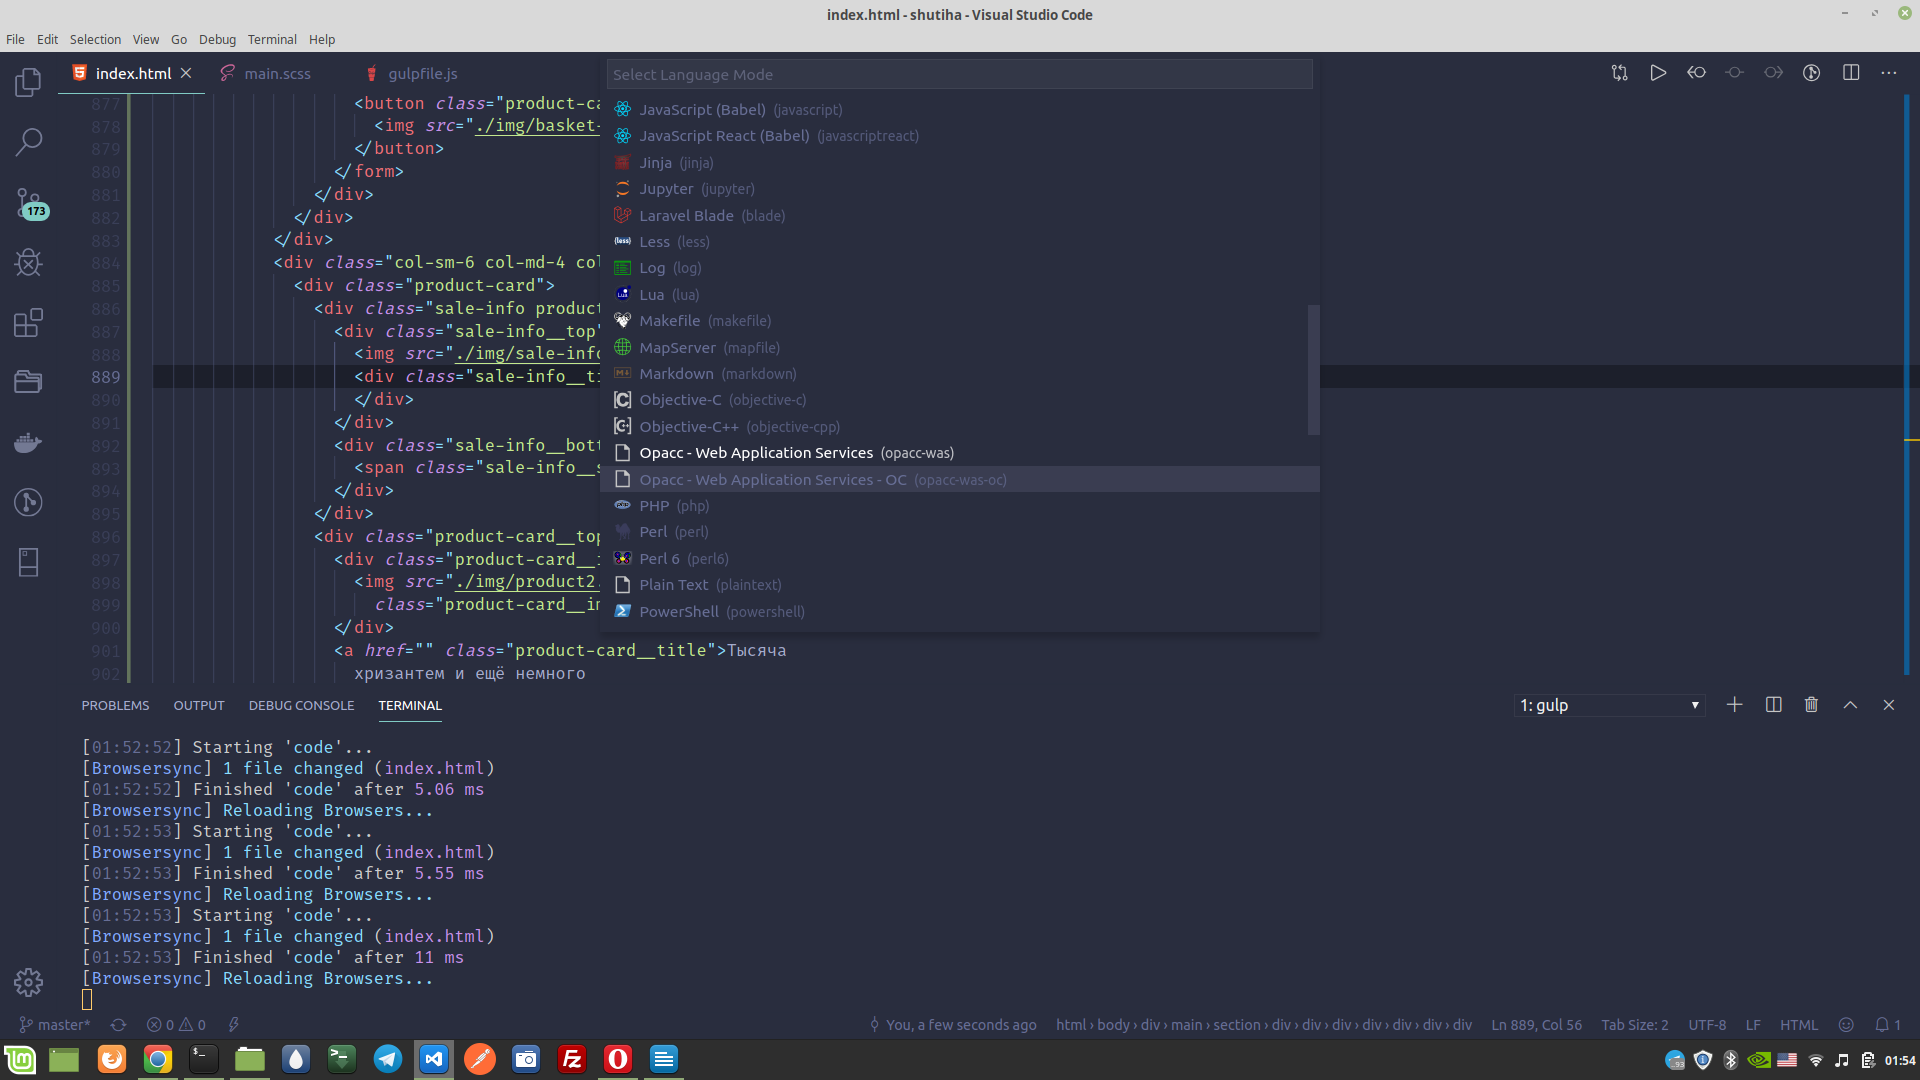Open Google Chrome from the taskbar

point(157,1059)
